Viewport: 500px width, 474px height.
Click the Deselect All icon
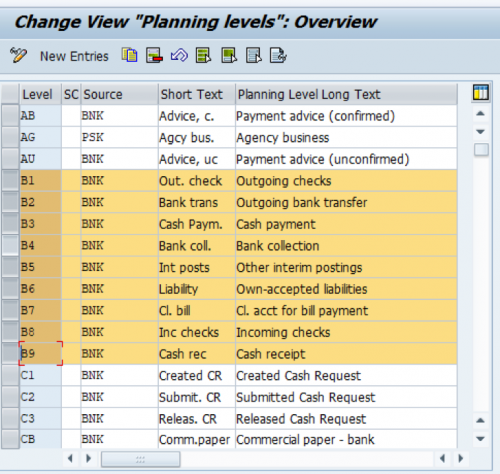click(254, 55)
